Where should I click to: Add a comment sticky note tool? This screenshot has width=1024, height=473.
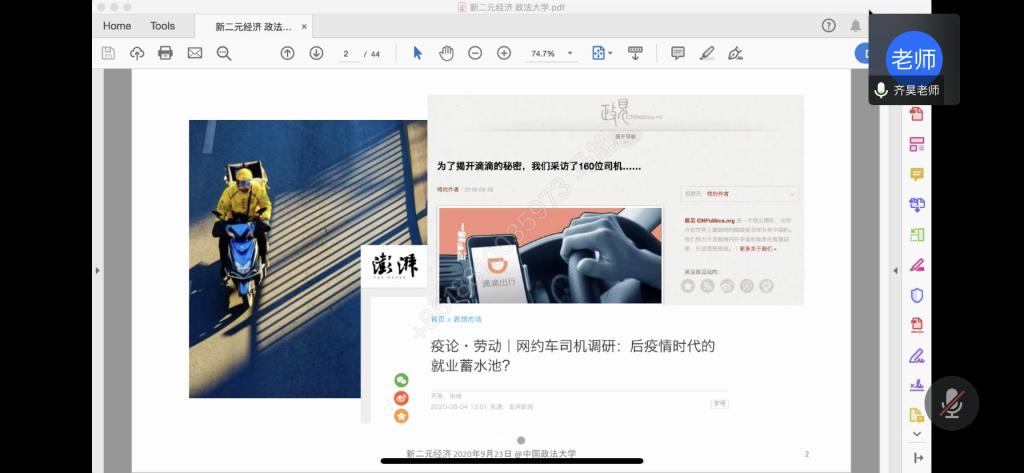click(677, 53)
